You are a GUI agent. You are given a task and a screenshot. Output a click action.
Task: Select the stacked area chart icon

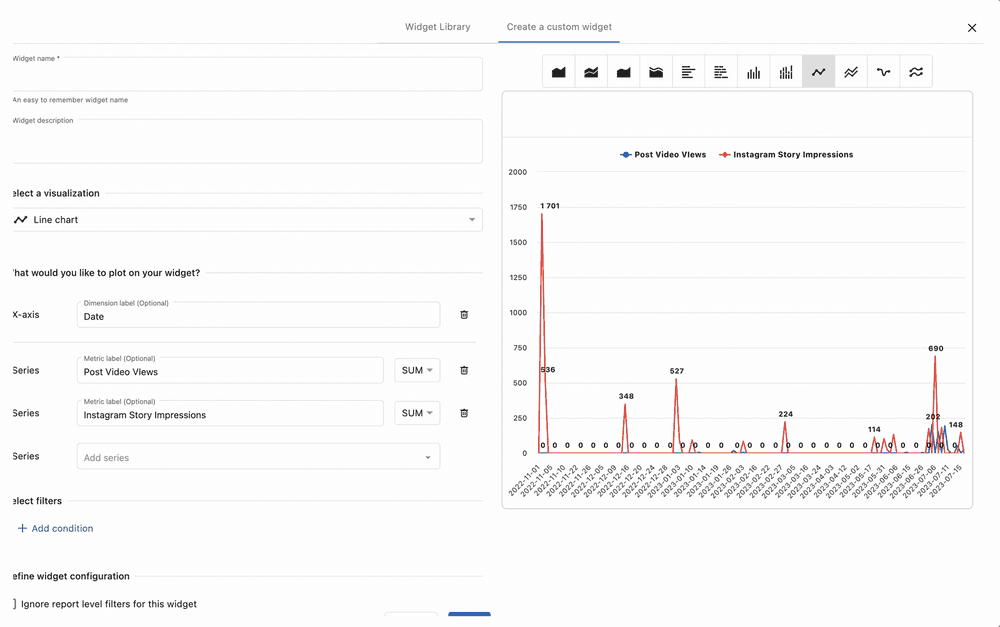591,72
